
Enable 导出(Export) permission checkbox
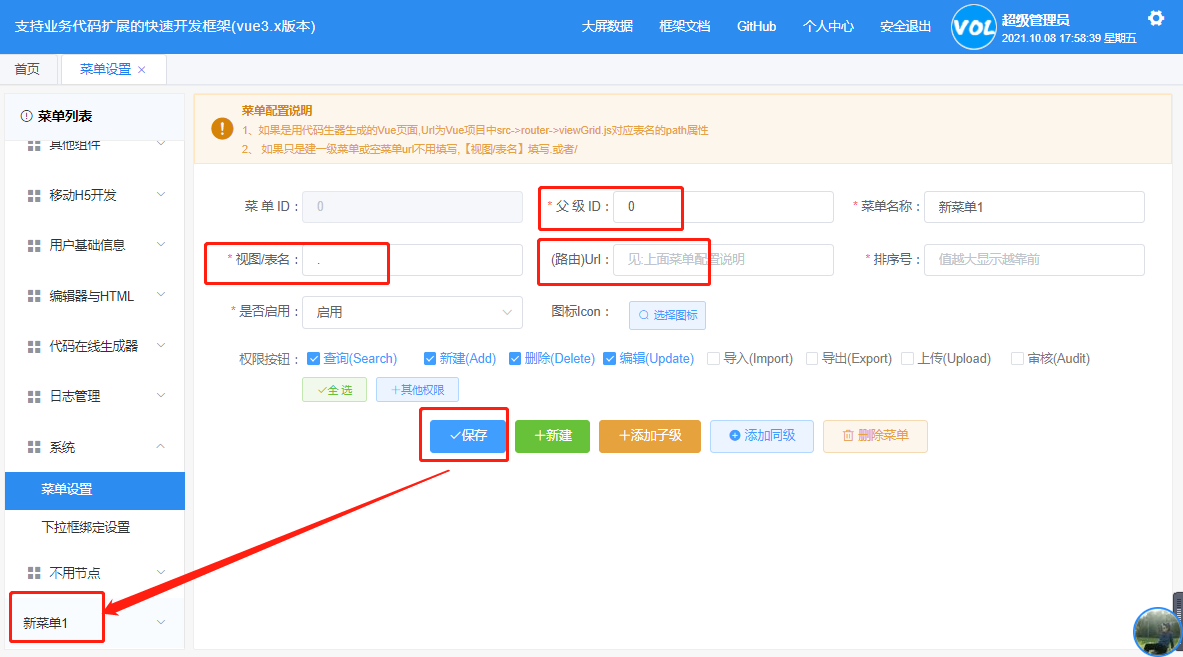pos(812,358)
